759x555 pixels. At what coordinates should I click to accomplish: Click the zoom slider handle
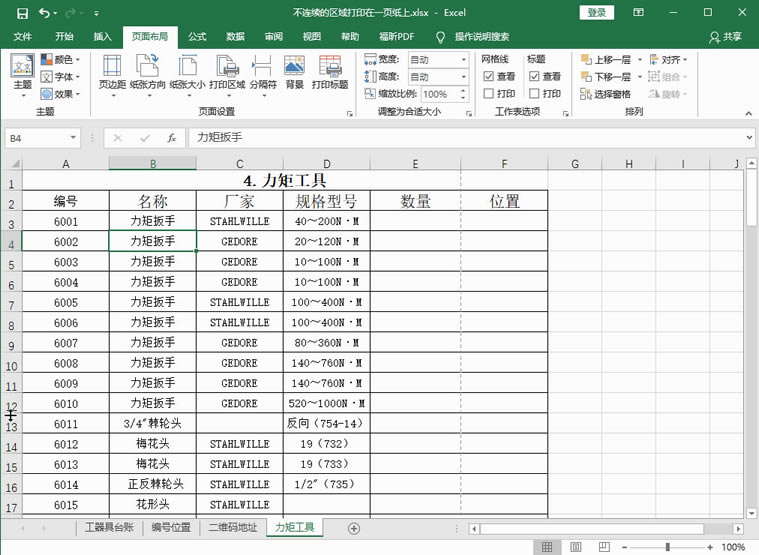pyautogui.click(x=668, y=547)
